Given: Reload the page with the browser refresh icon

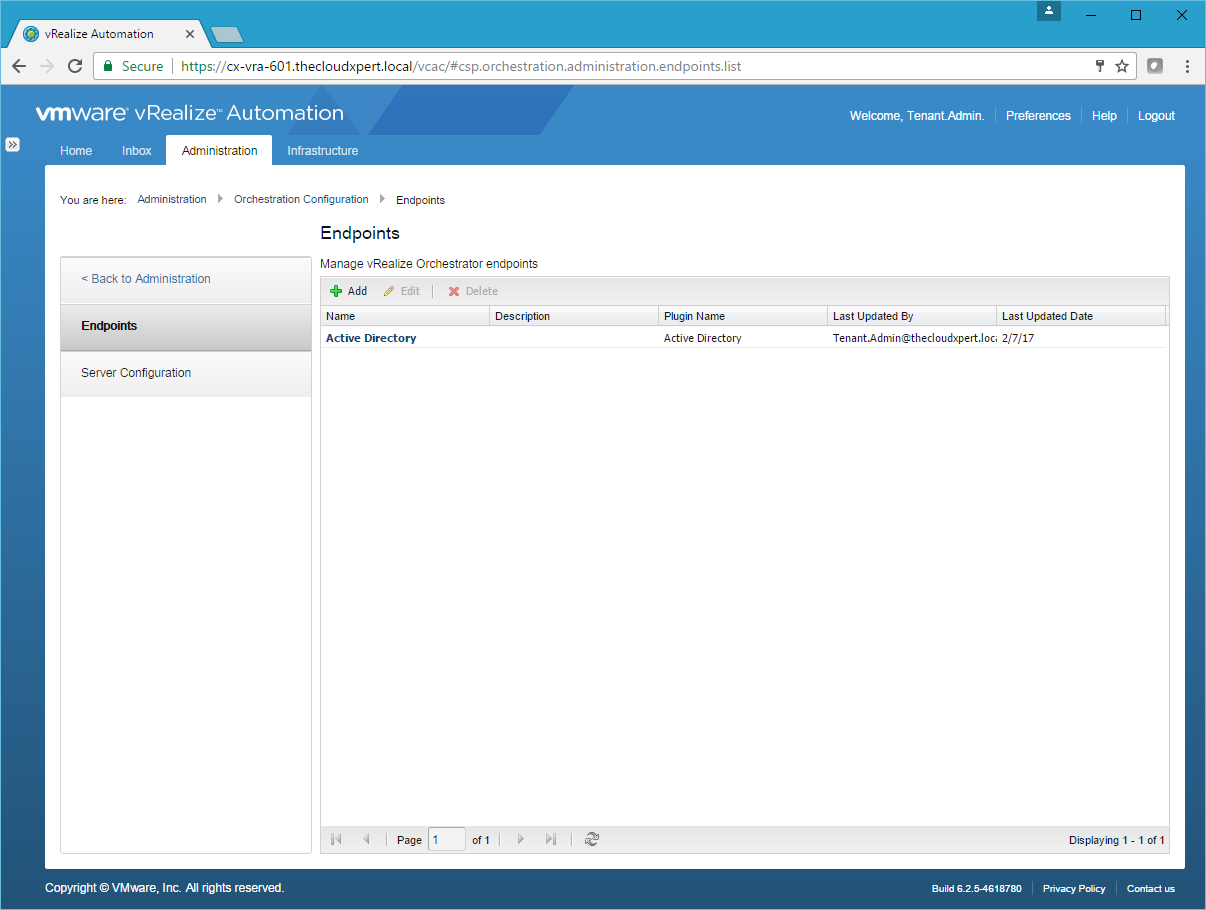Looking at the screenshot, I should (74, 66).
